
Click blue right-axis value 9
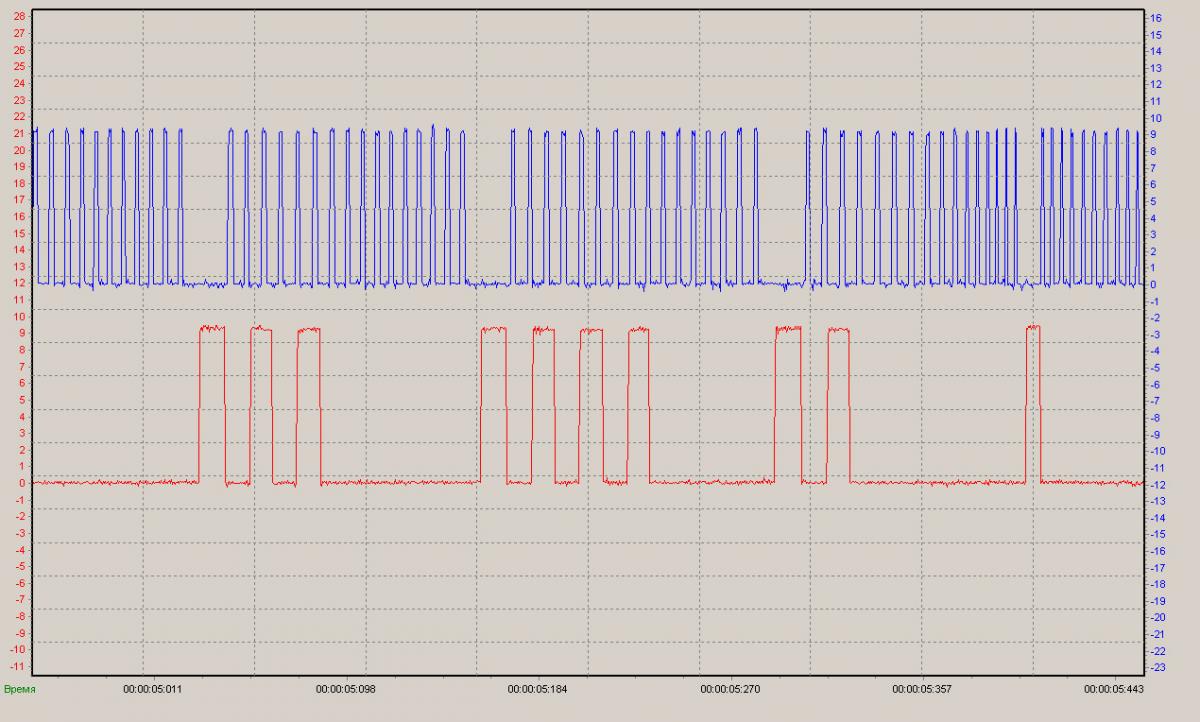[x=1154, y=134]
